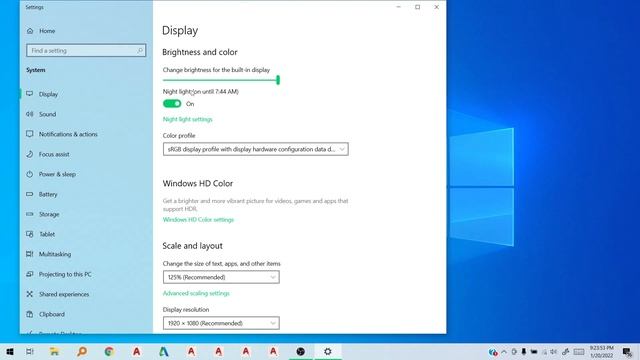Click the 'Display resolution' label
640x360 pixels.
pyautogui.click(x=186, y=309)
